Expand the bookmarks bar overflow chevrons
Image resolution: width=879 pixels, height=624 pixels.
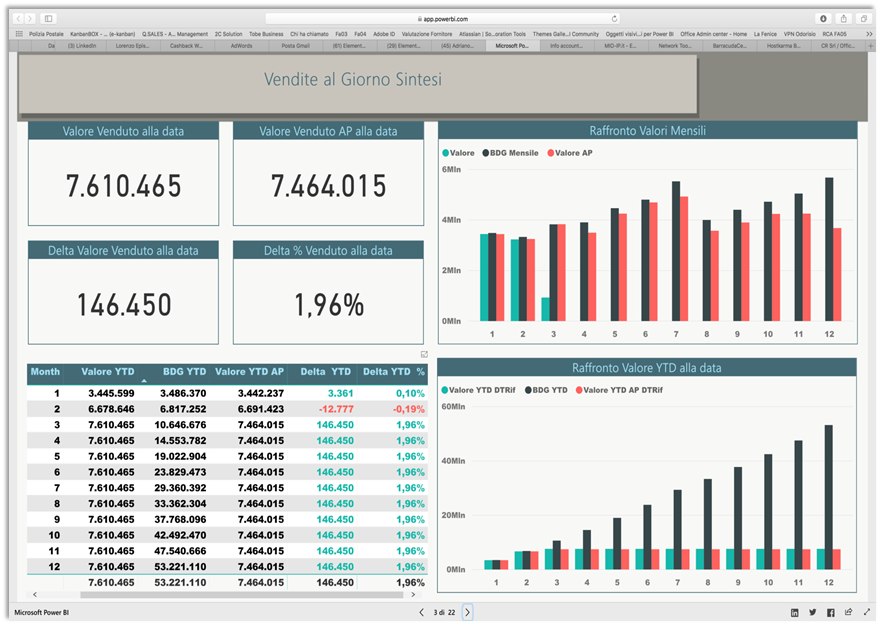point(869,34)
